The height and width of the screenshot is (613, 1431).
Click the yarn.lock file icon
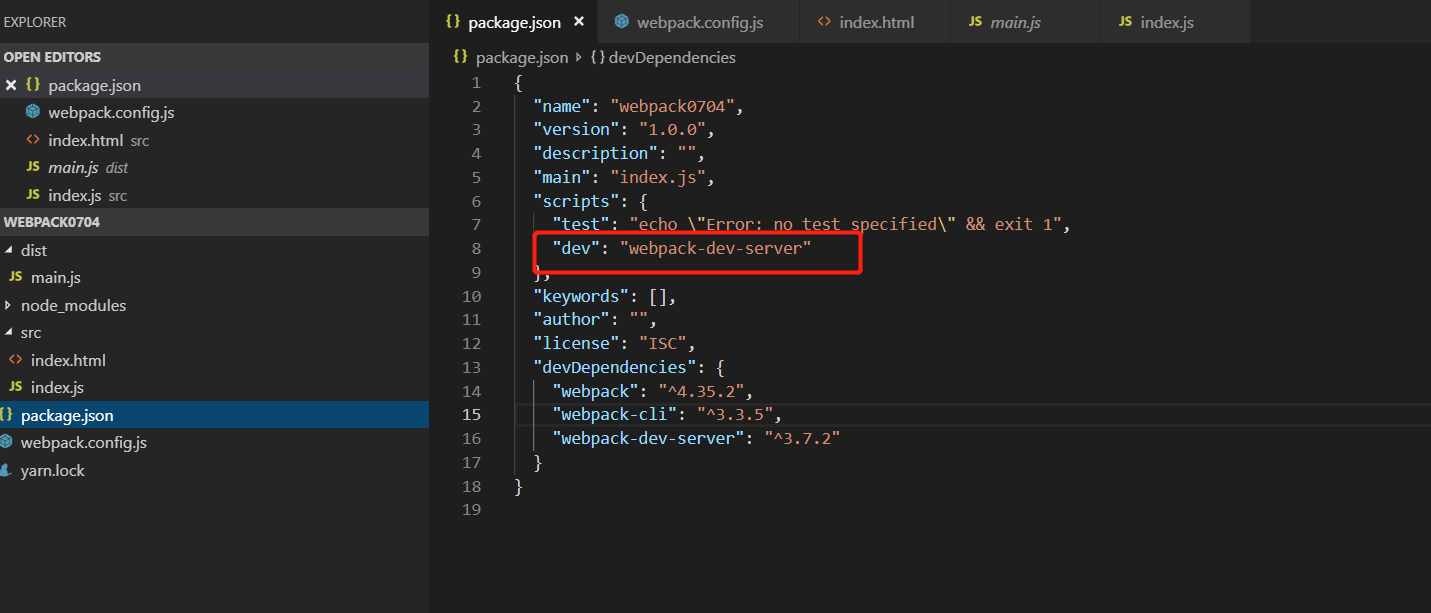(6, 470)
